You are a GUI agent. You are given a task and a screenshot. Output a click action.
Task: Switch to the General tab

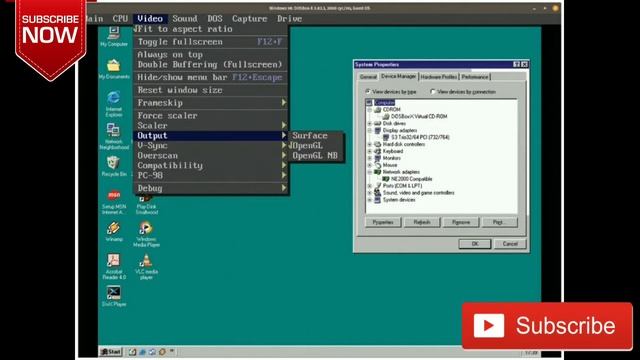(x=368, y=77)
